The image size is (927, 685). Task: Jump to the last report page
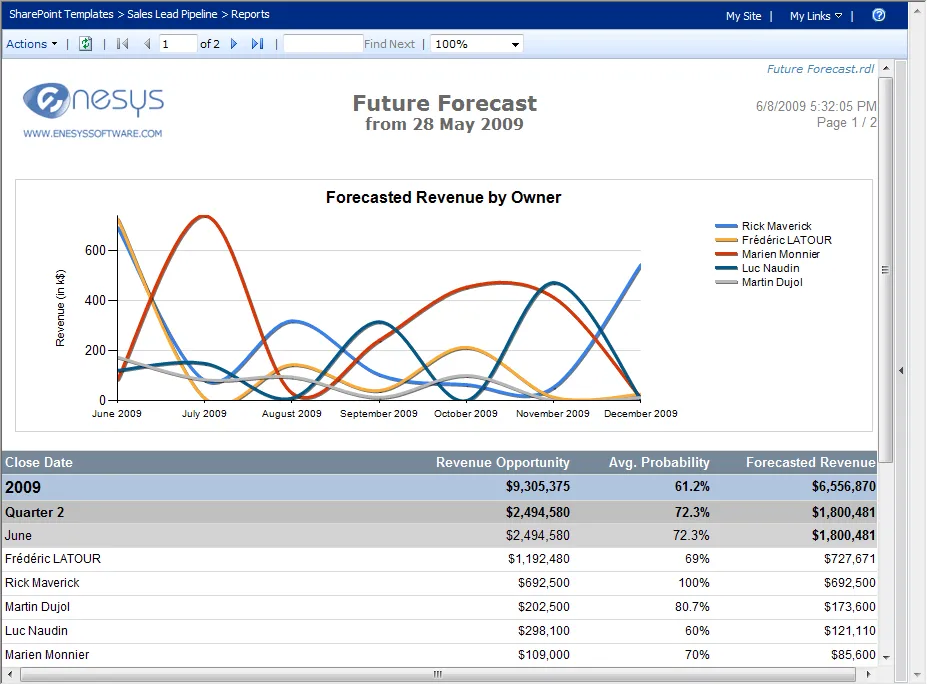[257, 44]
